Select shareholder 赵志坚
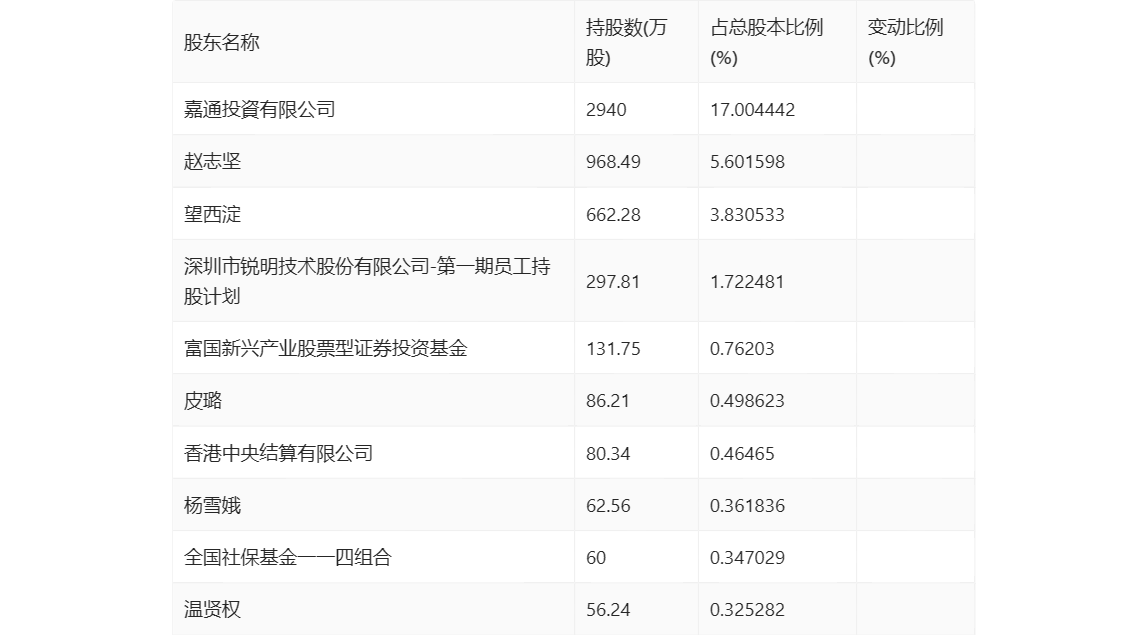 212,161
